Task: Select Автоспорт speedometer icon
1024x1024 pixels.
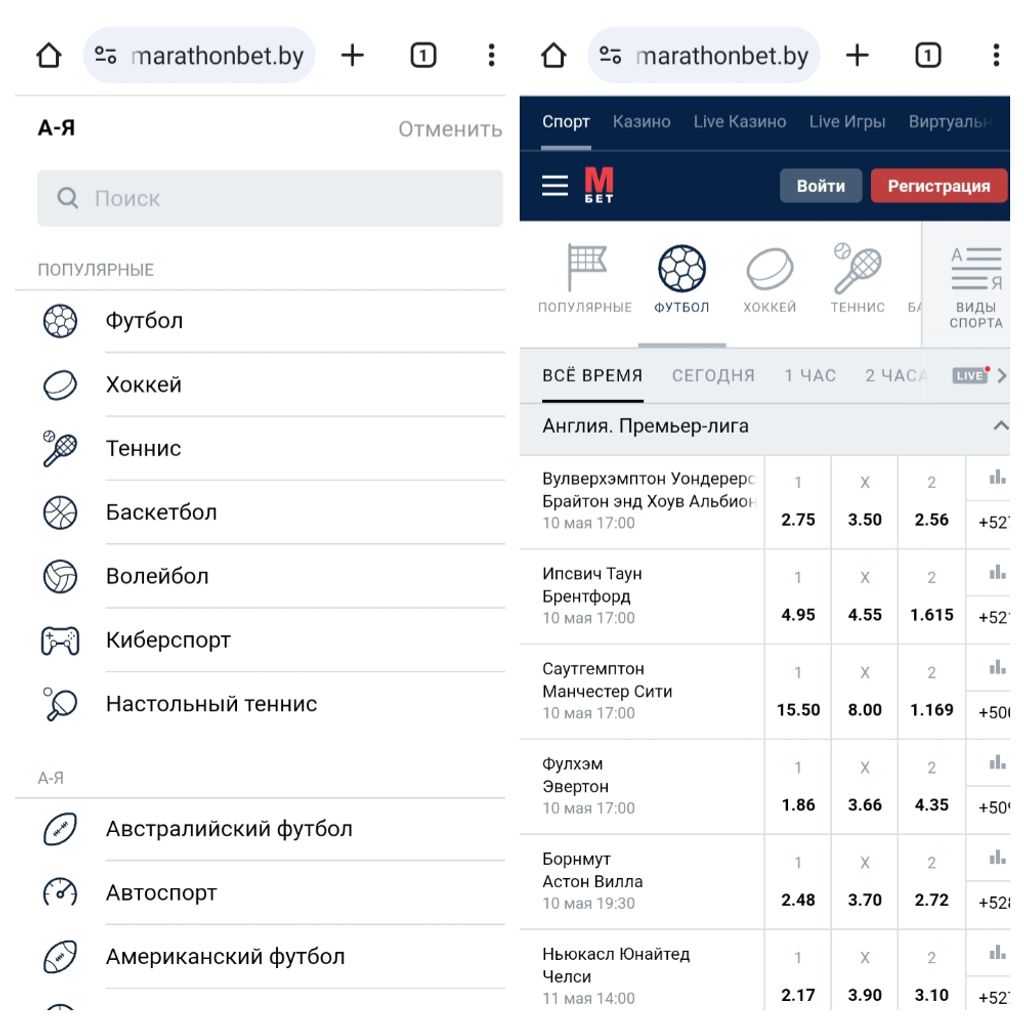Action: coord(60,893)
